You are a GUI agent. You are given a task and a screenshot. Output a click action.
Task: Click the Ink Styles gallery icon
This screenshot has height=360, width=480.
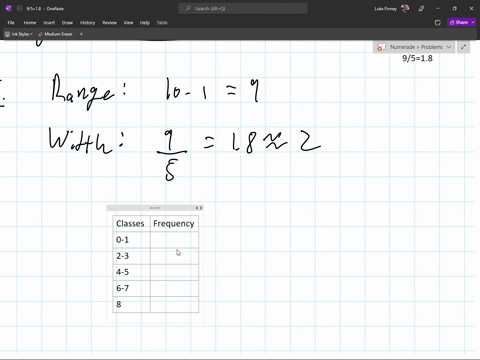7,34
